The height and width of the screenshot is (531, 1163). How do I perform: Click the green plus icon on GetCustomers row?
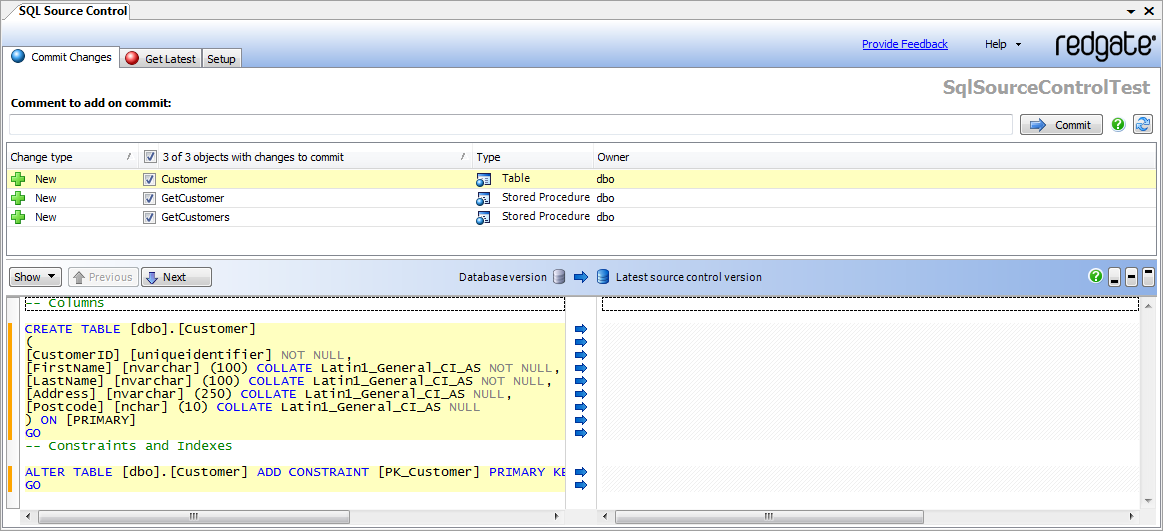[18, 217]
